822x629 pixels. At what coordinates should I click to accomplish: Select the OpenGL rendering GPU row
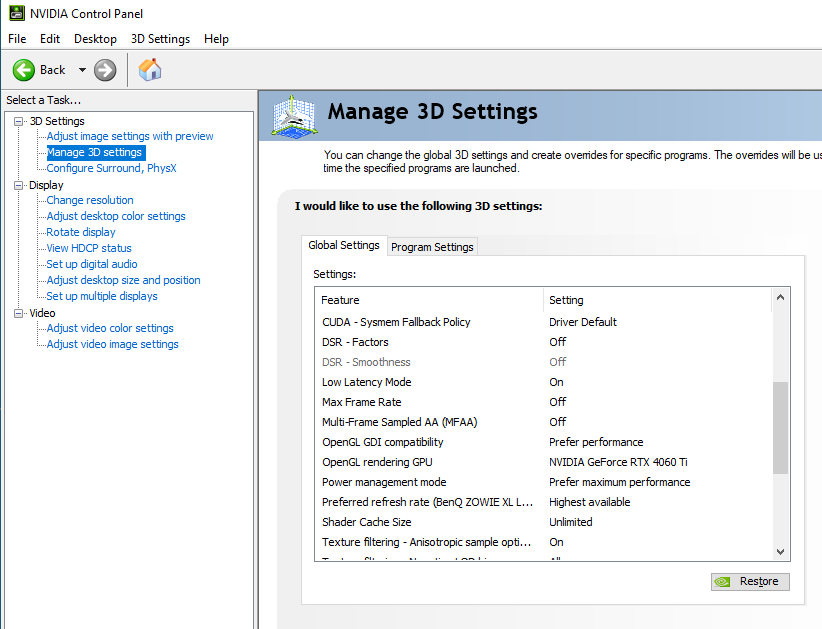point(543,462)
